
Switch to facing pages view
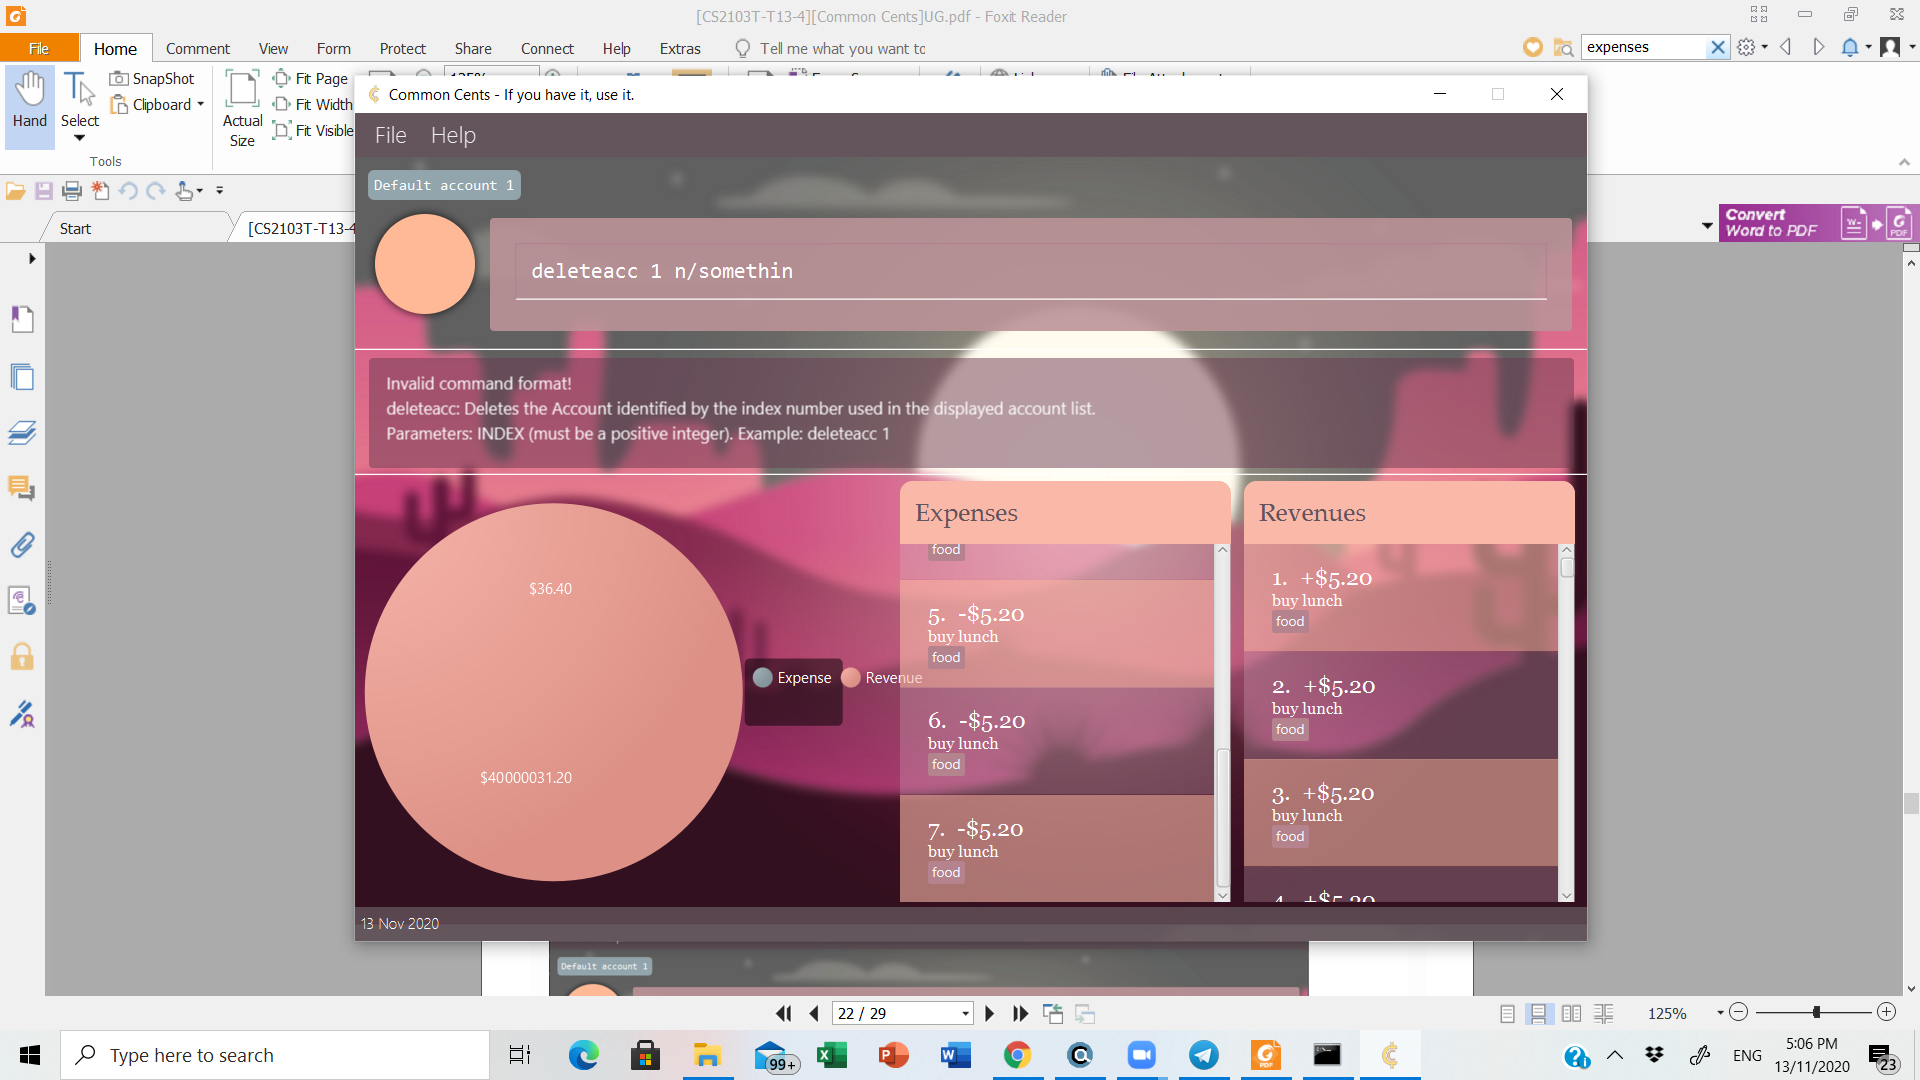coord(1571,1013)
